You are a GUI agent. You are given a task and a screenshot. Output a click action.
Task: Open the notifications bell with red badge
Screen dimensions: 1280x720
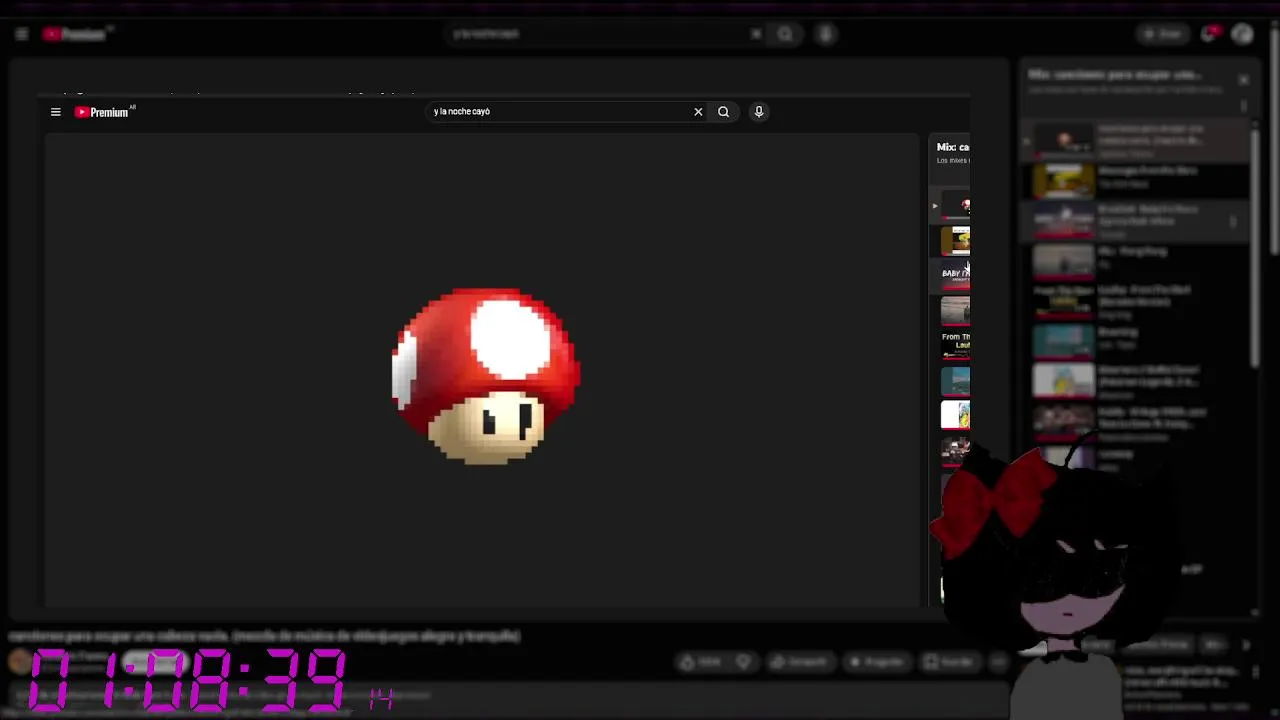1209,34
